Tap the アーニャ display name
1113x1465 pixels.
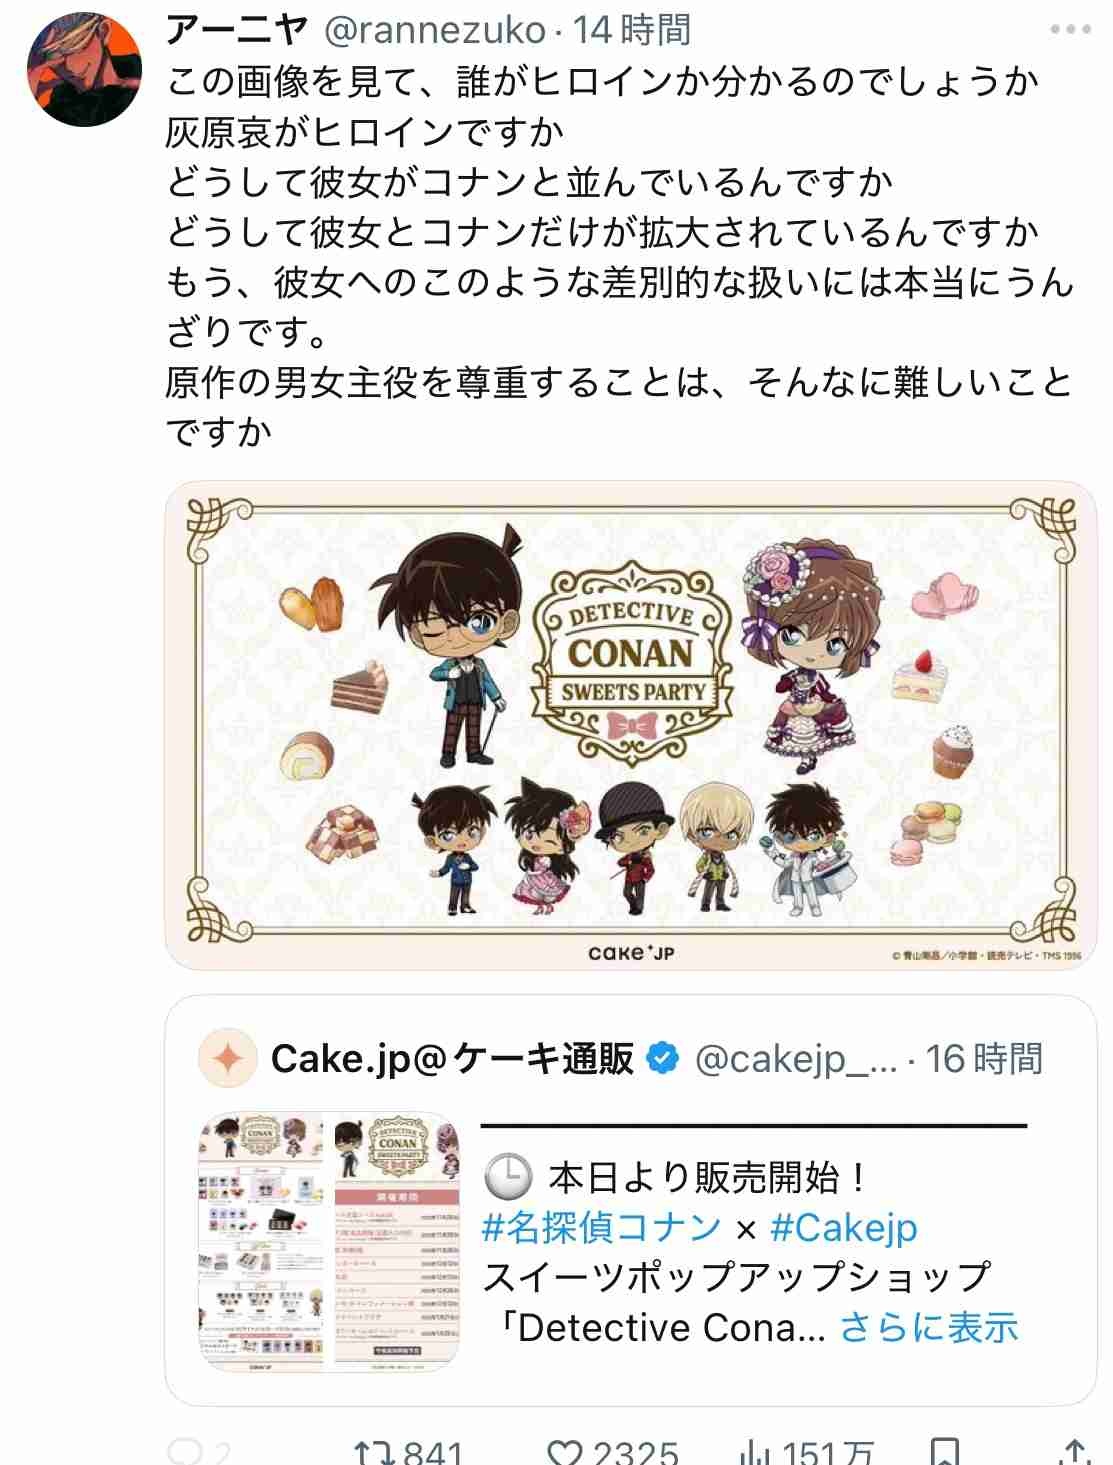[236, 30]
